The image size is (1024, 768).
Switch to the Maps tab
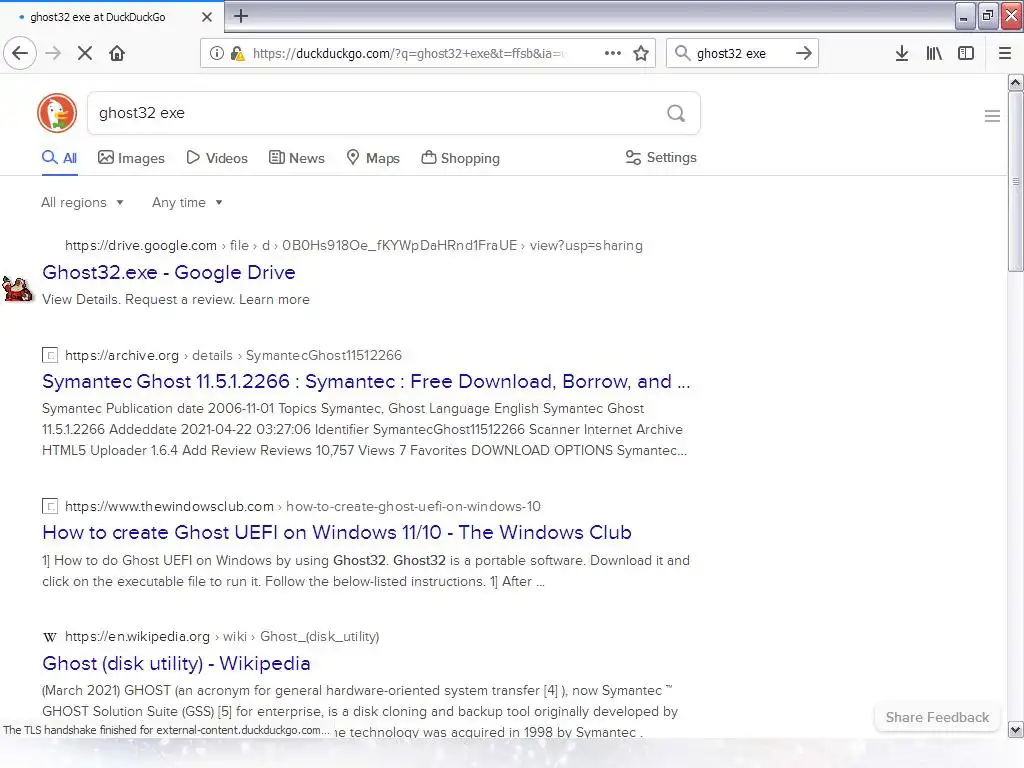(x=373, y=158)
